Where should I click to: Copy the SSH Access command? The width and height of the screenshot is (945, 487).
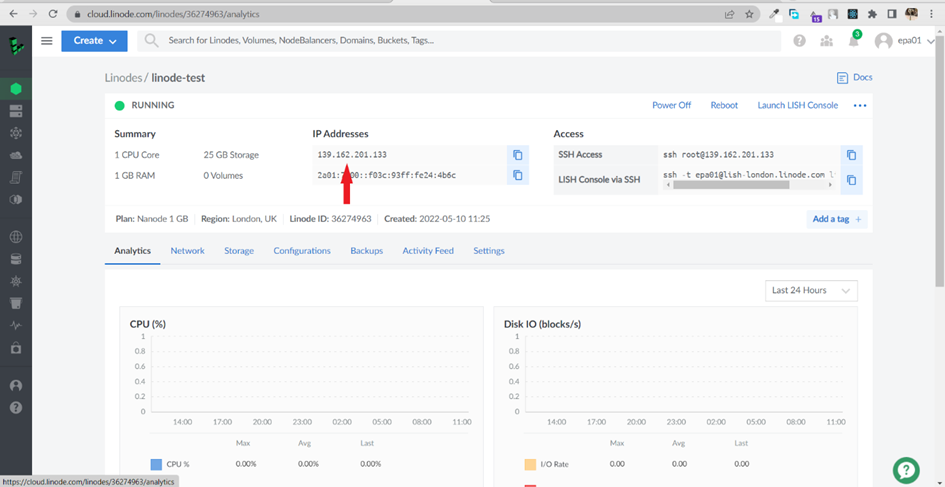(852, 155)
